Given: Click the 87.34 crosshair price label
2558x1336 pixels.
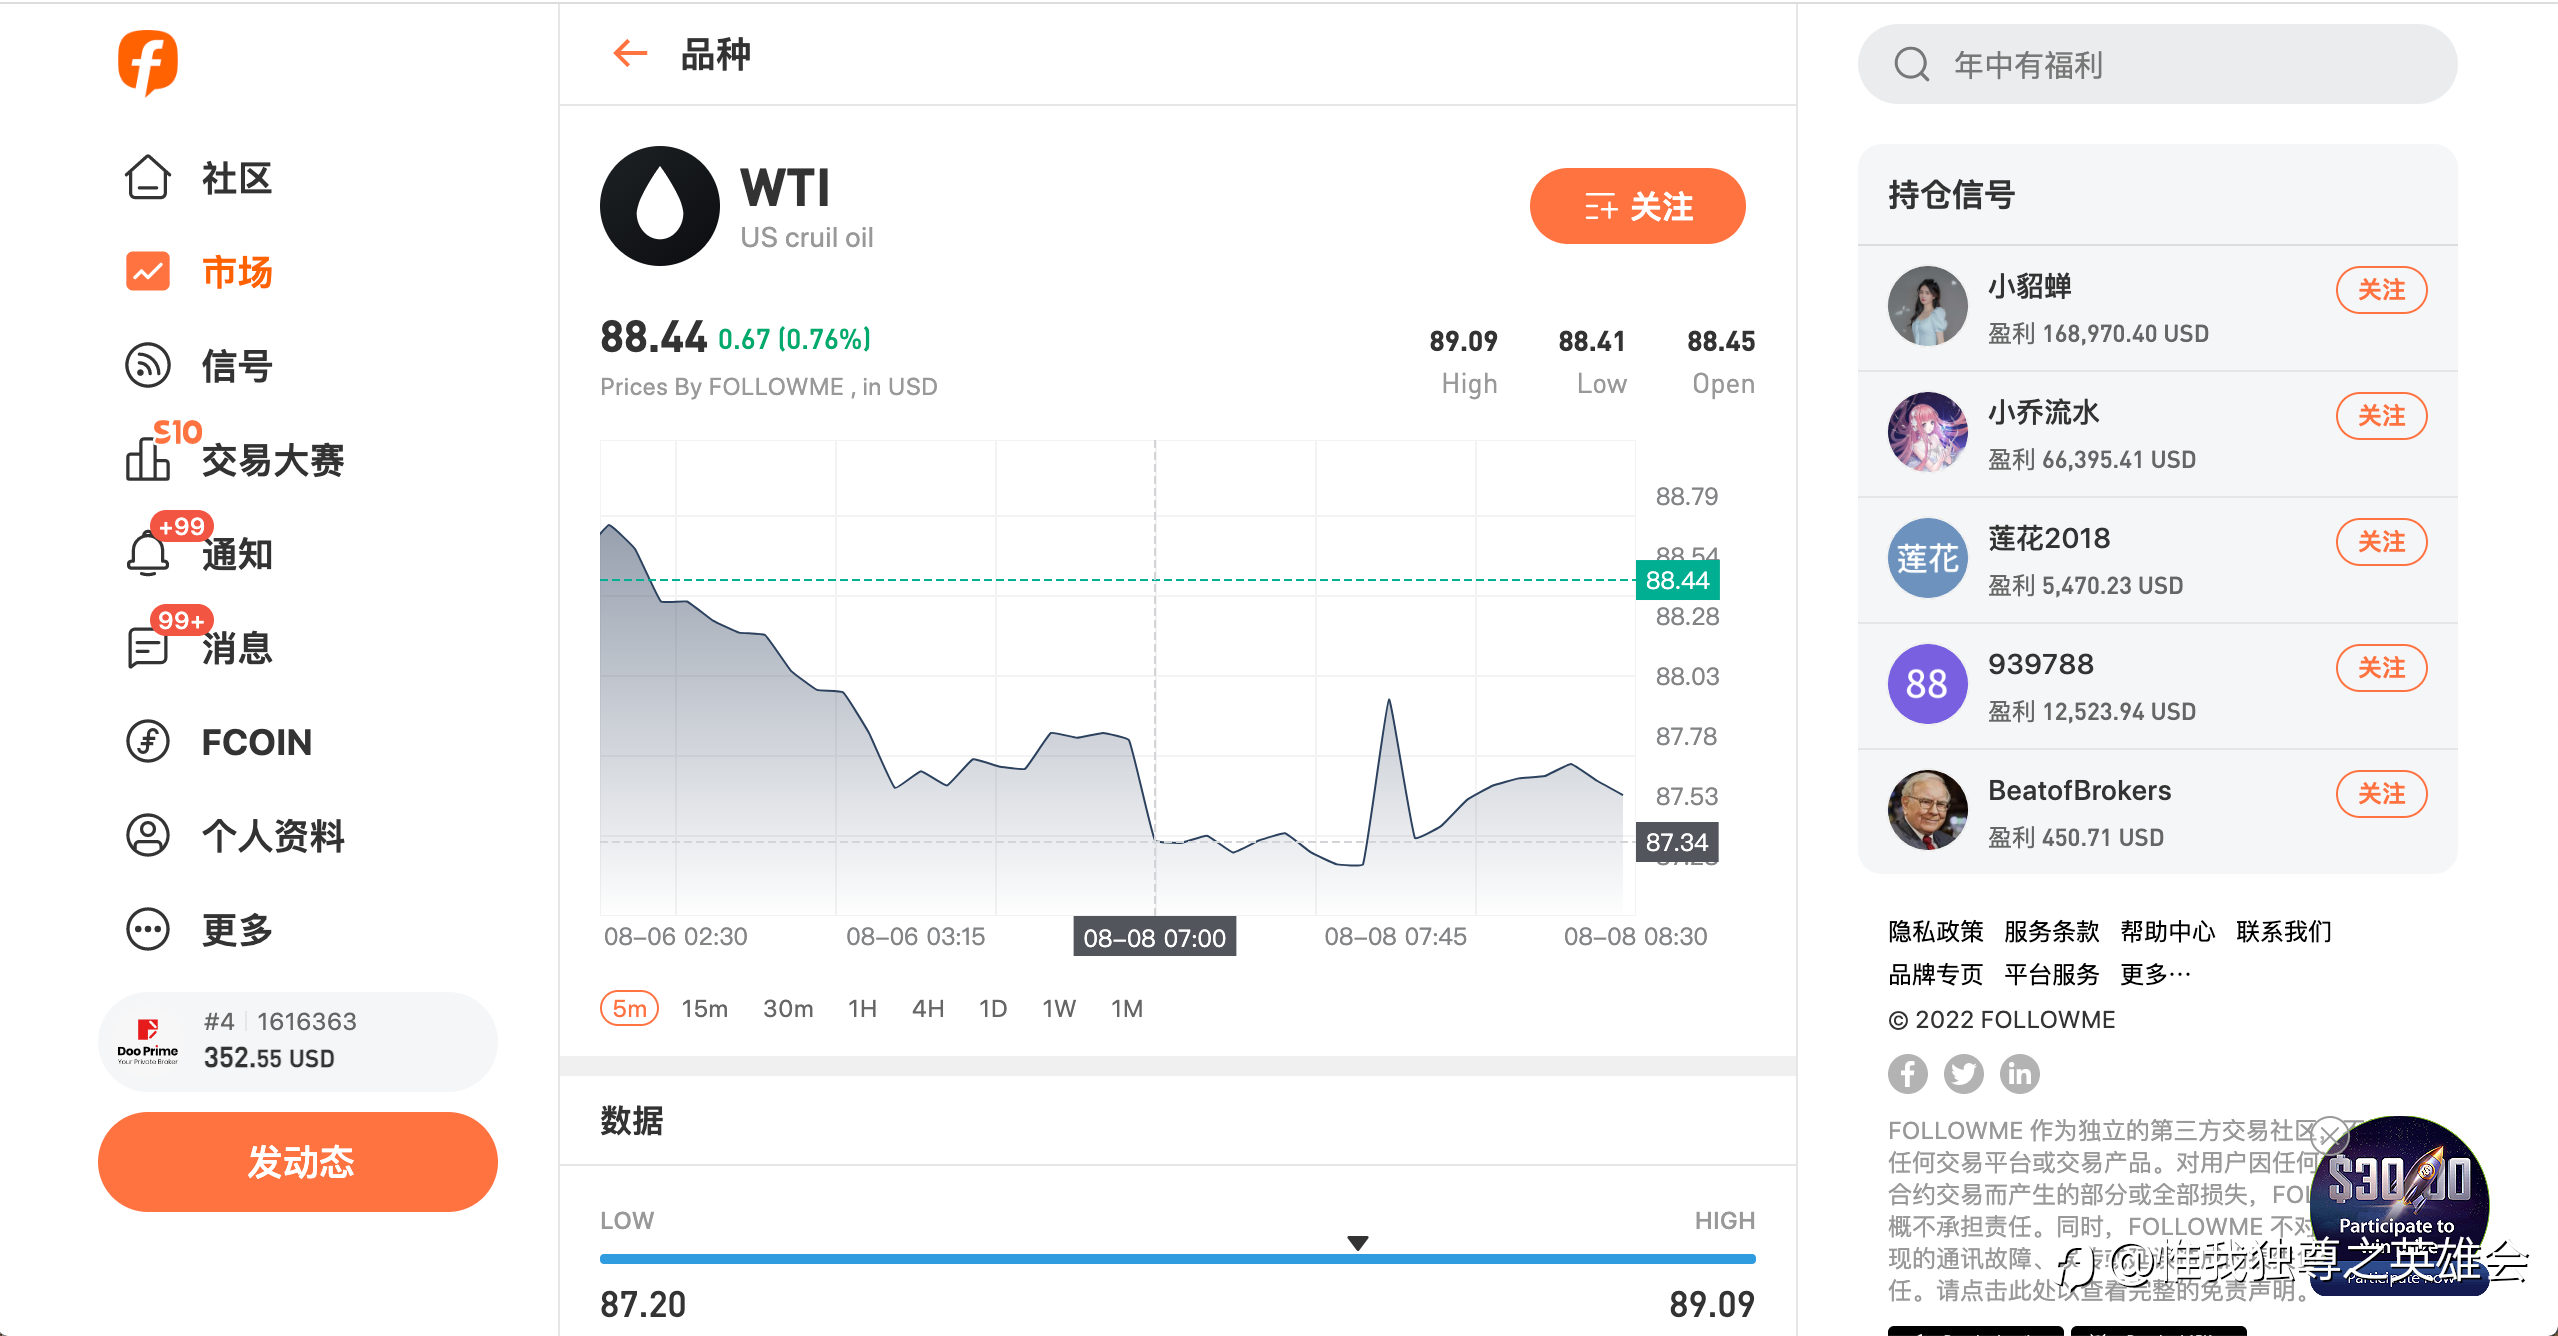Looking at the screenshot, I should tap(1677, 842).
